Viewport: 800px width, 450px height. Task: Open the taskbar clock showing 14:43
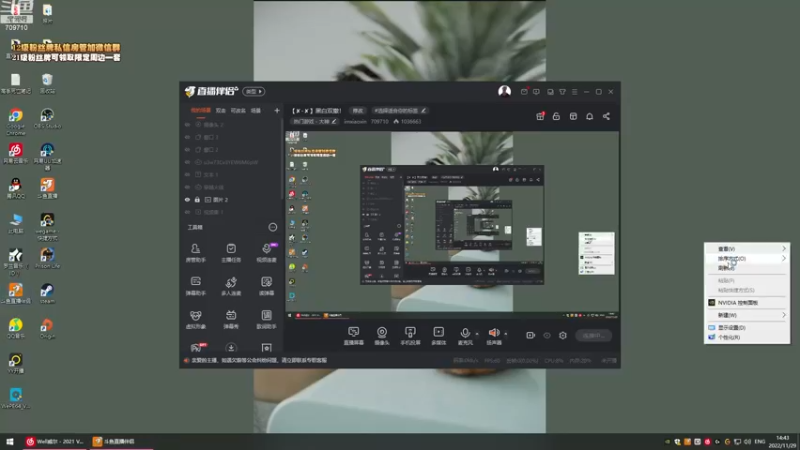[x=782, y=442]
